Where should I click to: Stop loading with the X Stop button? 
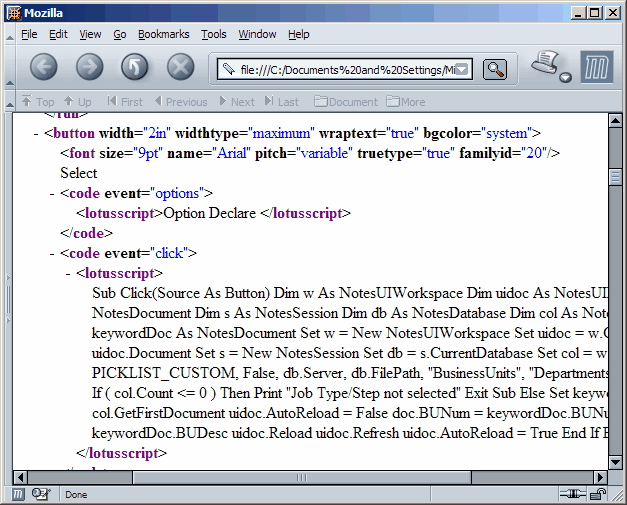click(180, 67)
